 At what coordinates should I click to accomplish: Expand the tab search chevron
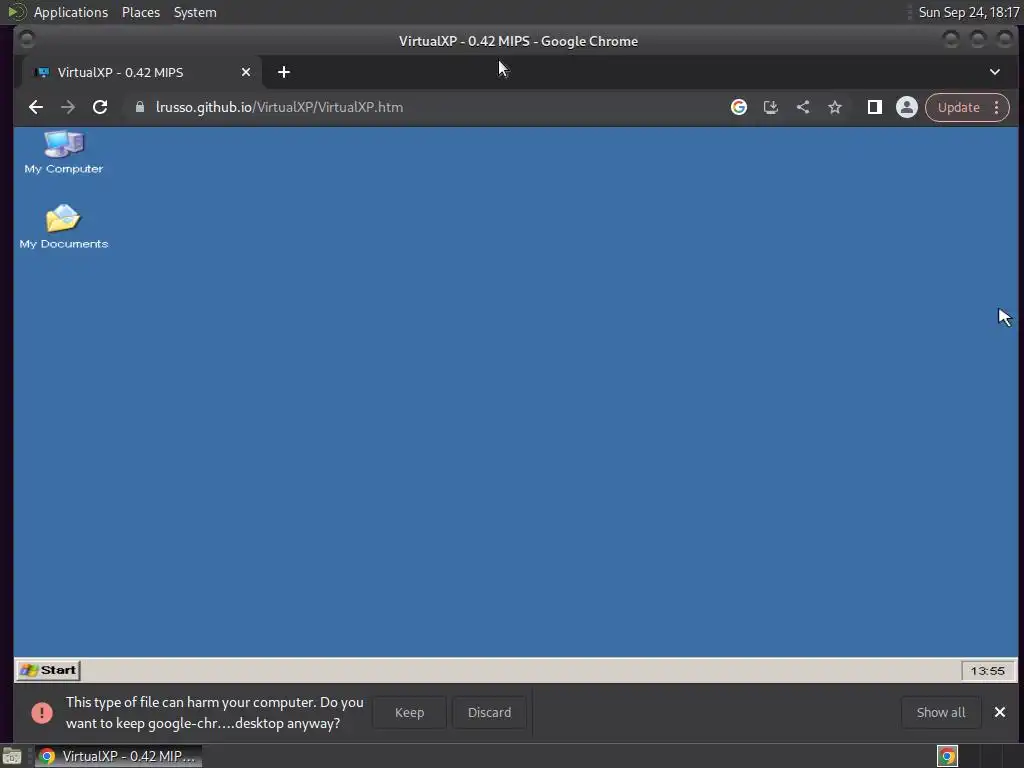coord(995,72)
